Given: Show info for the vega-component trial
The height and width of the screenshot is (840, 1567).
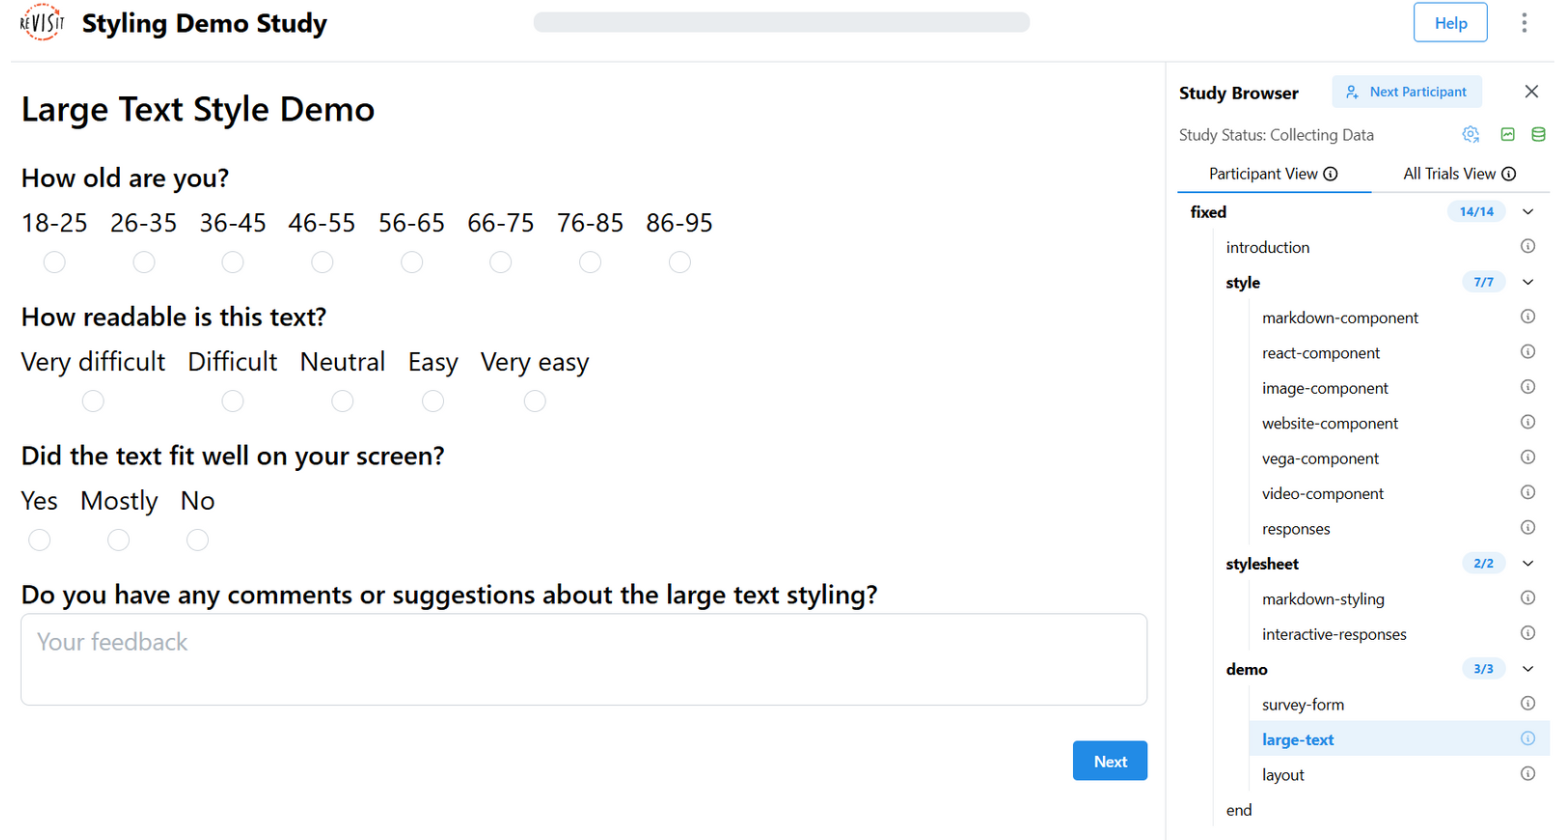Looking at the screenshot, I should pos(1527,457).
